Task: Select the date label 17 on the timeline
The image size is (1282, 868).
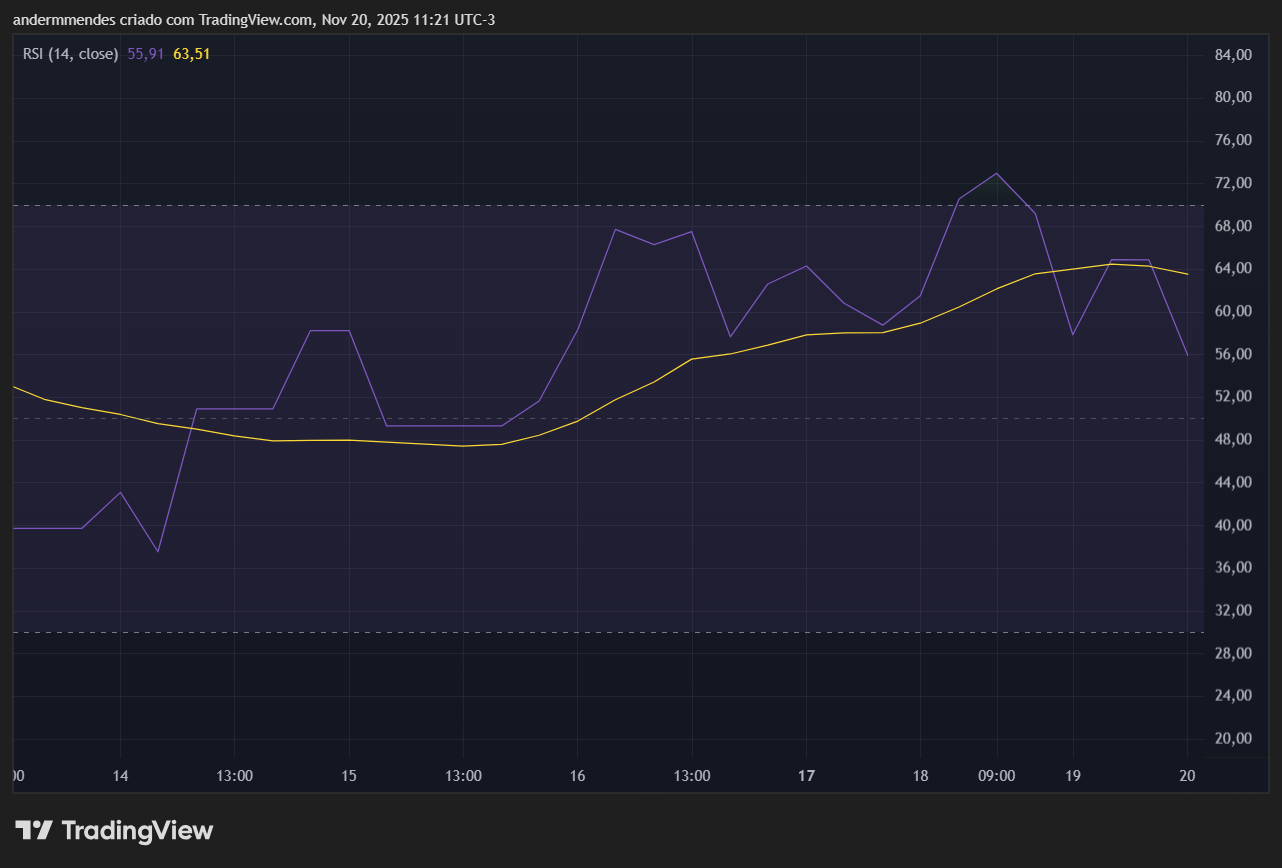Action: click(x=806, y=775)
